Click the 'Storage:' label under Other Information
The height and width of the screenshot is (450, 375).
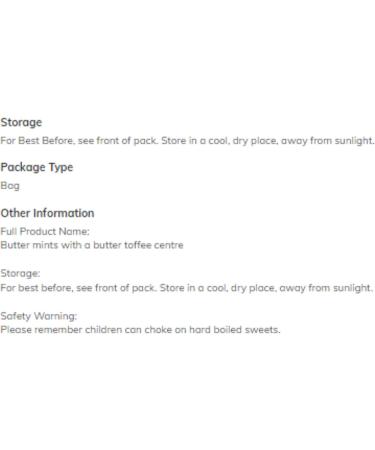click(x=20, y=274)
